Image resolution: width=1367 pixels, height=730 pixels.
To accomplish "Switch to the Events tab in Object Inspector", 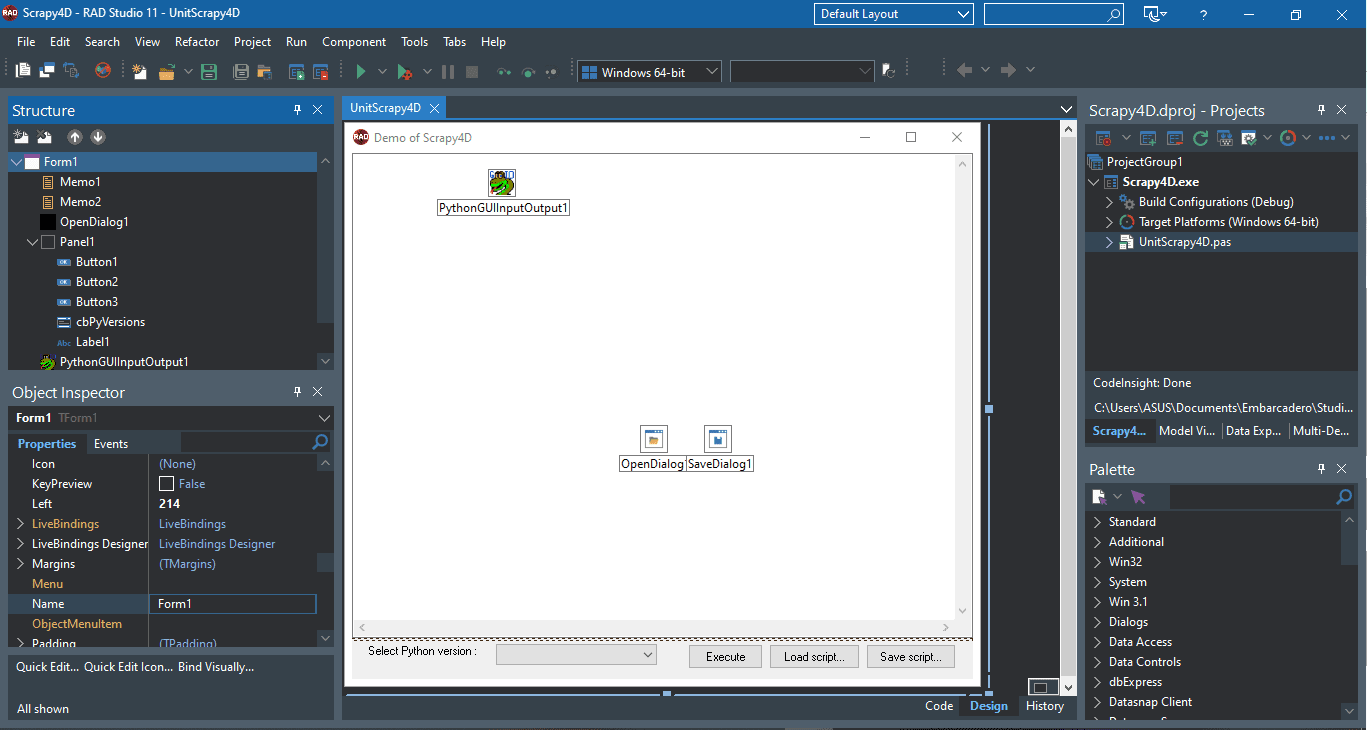I will [111, 444].
